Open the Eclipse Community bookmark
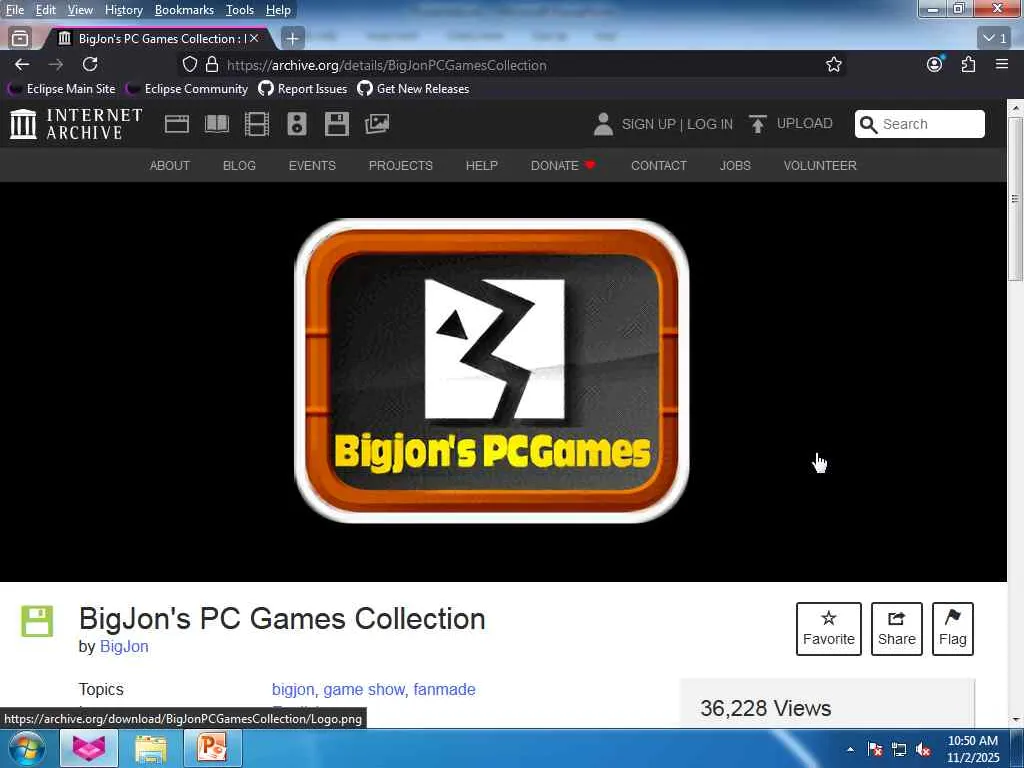The image size is (1024, 768). (187, 89)
